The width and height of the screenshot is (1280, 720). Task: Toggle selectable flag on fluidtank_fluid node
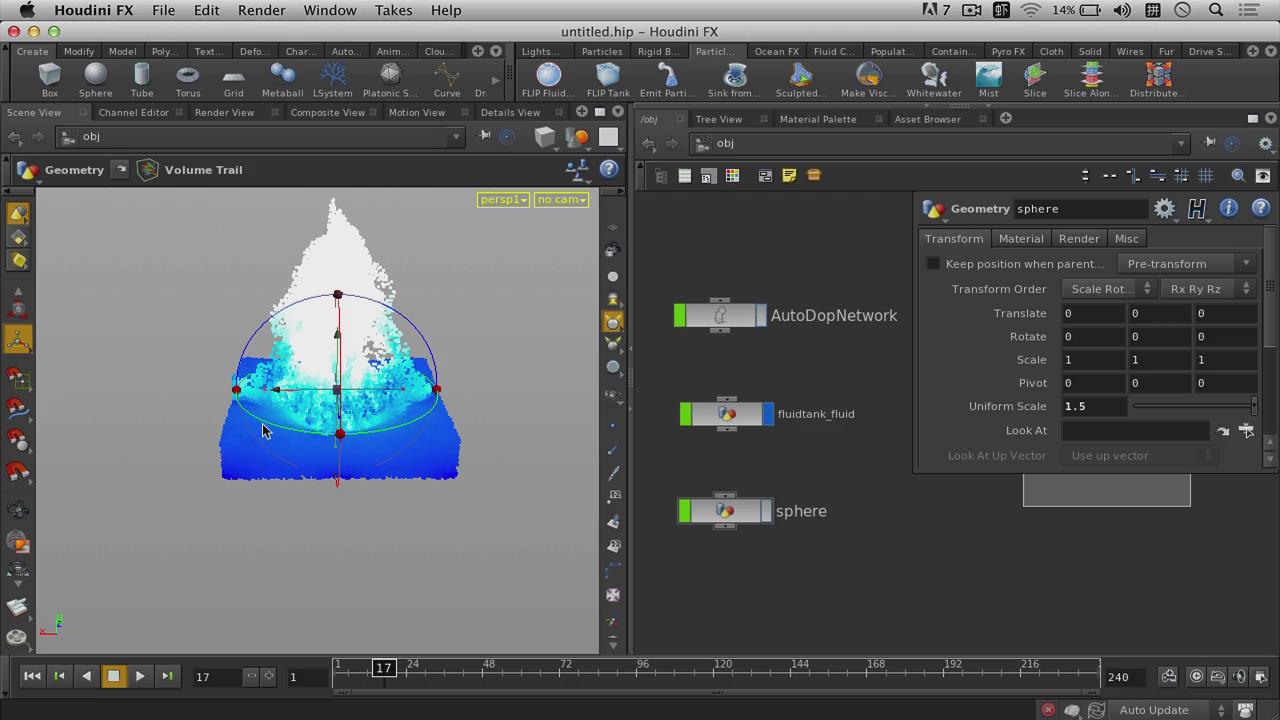click(x=686, y=414)
